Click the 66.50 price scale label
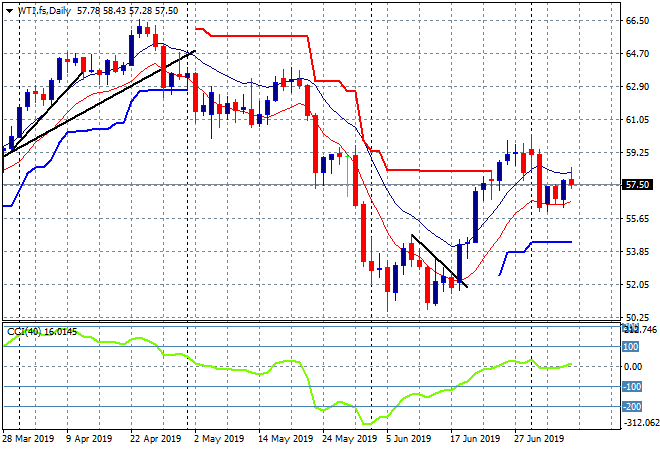The height and width of the screenshot is (450, 660). (x=637, y=21)
